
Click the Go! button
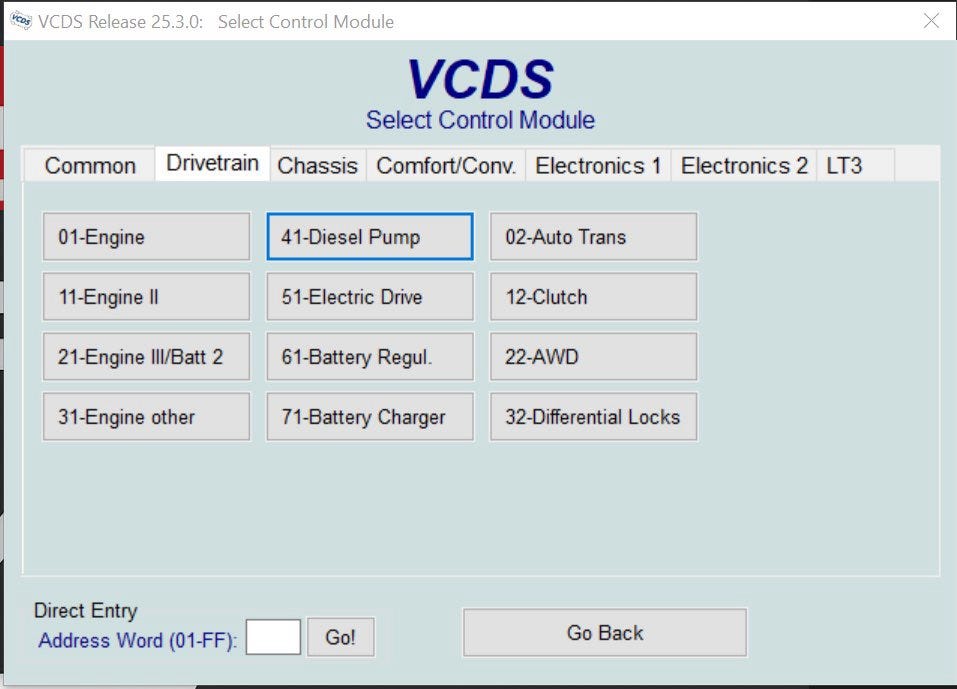[341, 637]
